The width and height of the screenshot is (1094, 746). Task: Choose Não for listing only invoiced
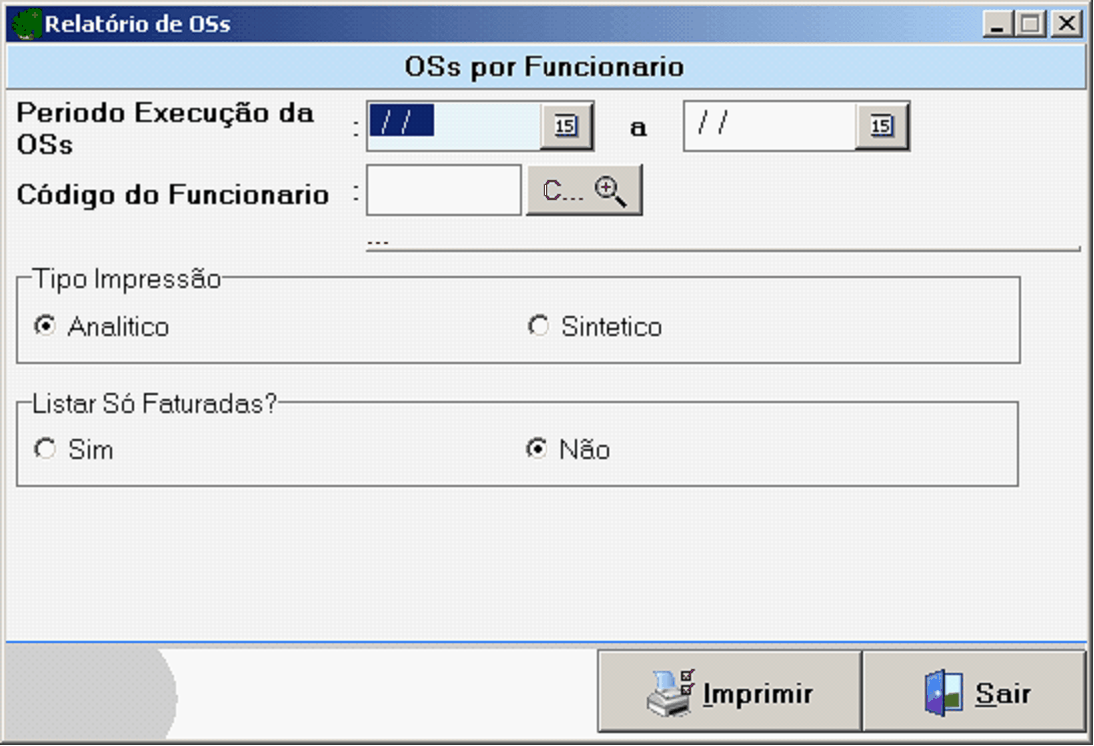[x=537, y=450]
